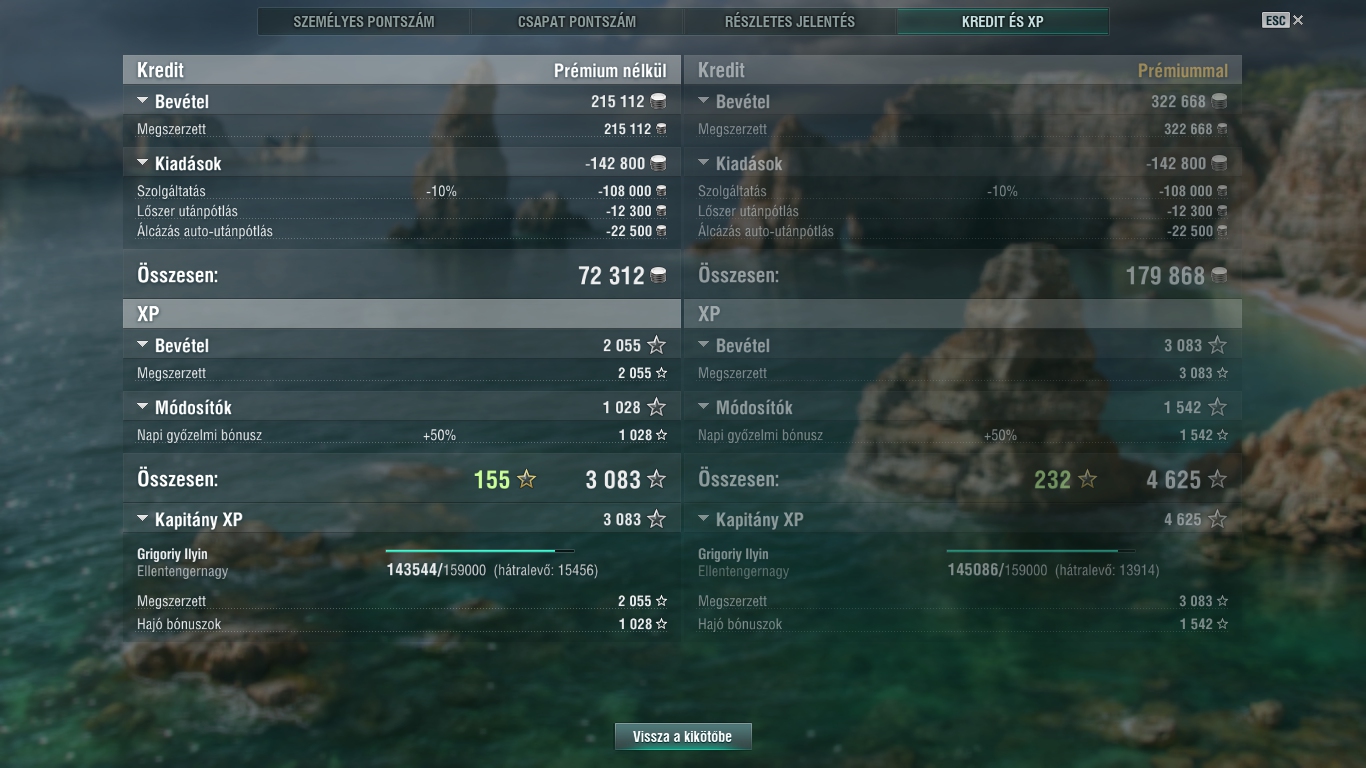Click the star icon next to 3 083 Összesen

point(656,480)
